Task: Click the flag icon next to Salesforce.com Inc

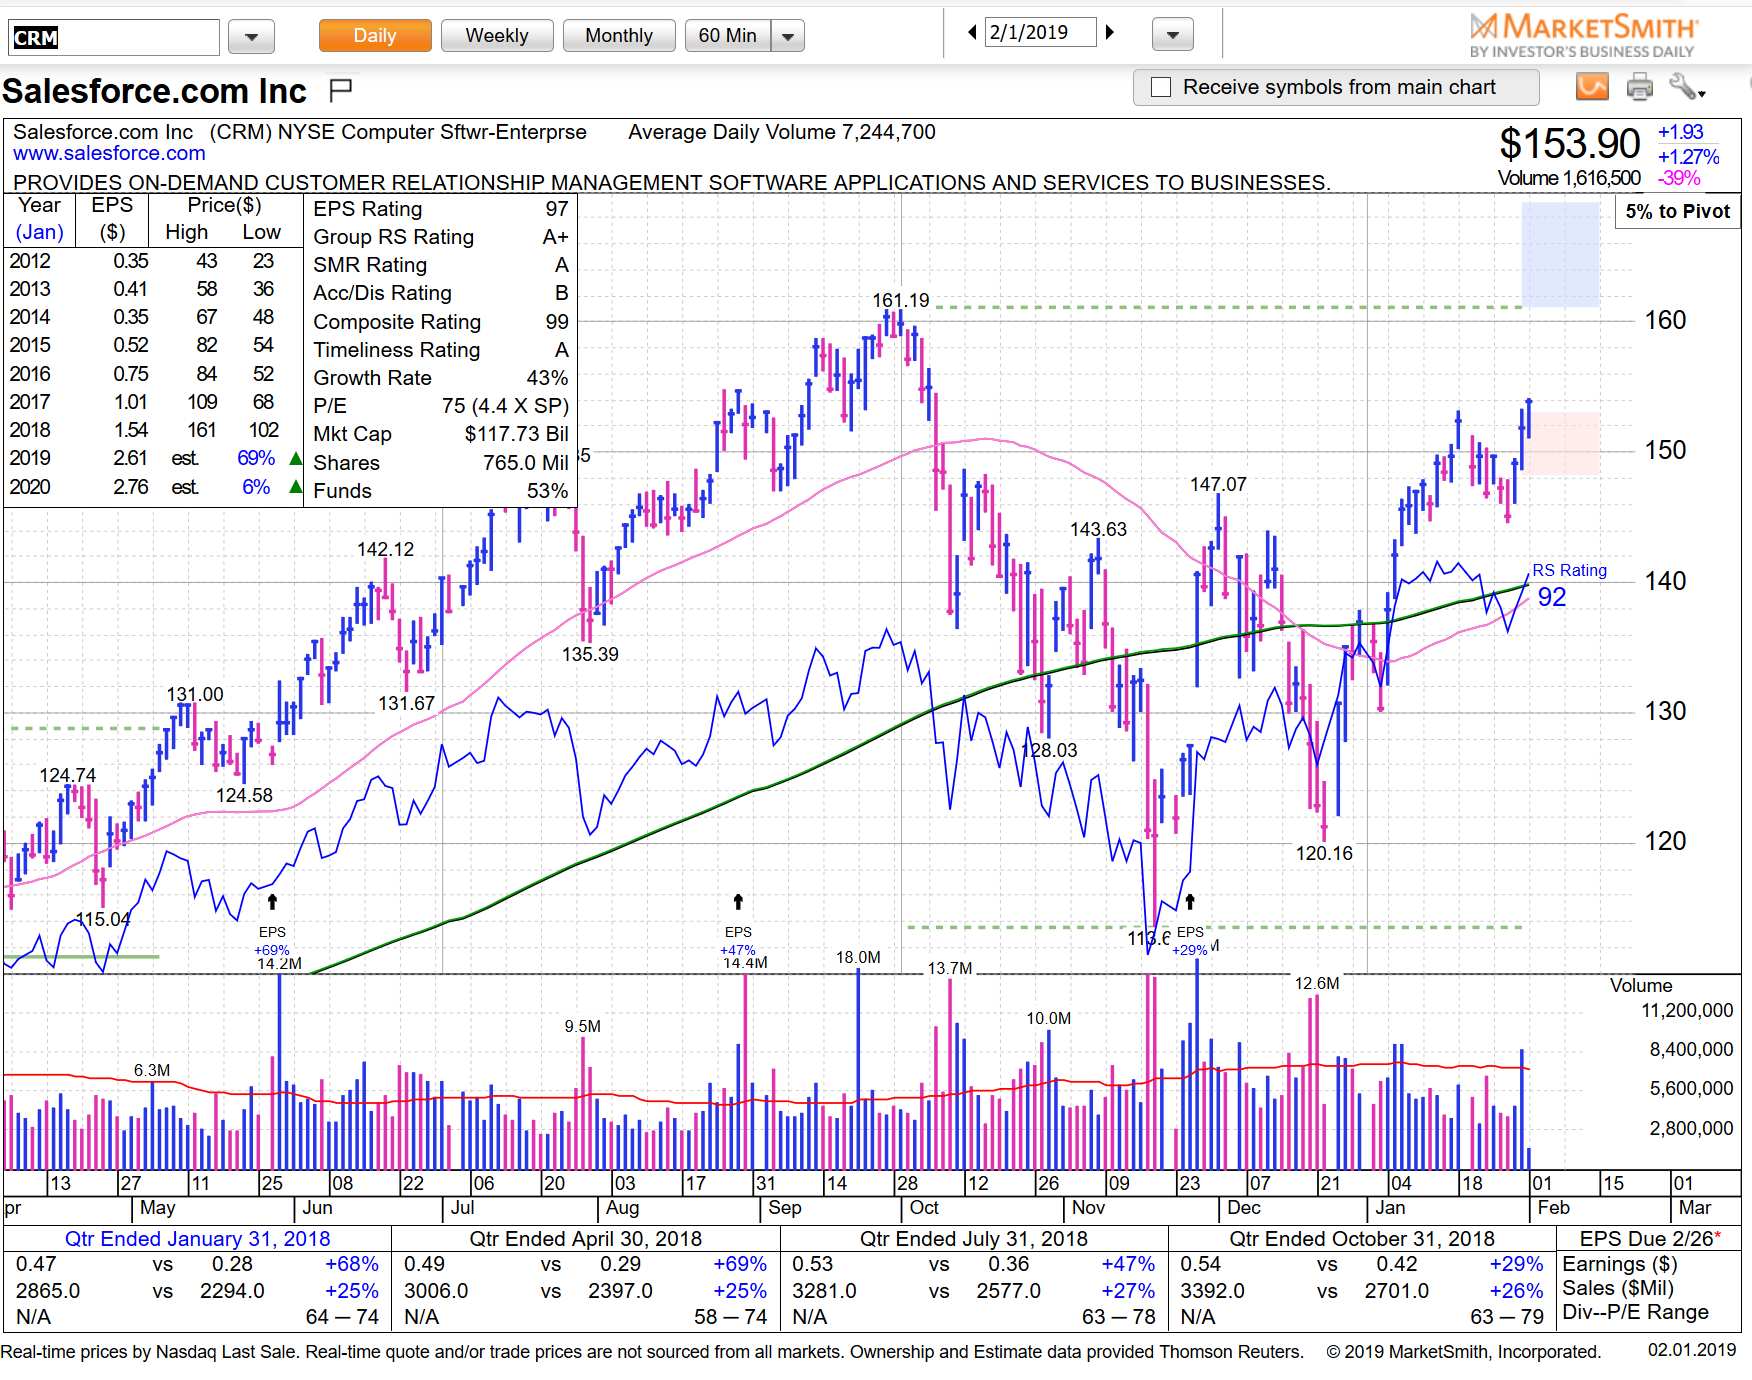Action: click(340, 91)
